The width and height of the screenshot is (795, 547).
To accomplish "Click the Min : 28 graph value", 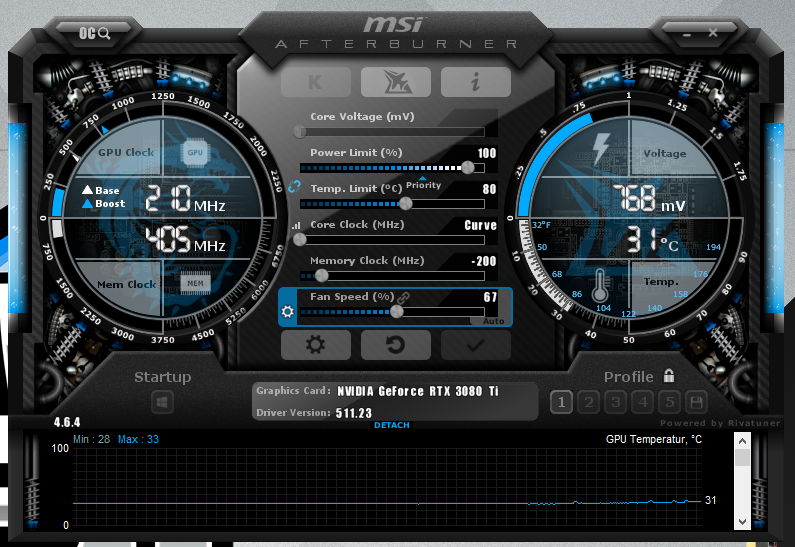I will click(91, 440).
